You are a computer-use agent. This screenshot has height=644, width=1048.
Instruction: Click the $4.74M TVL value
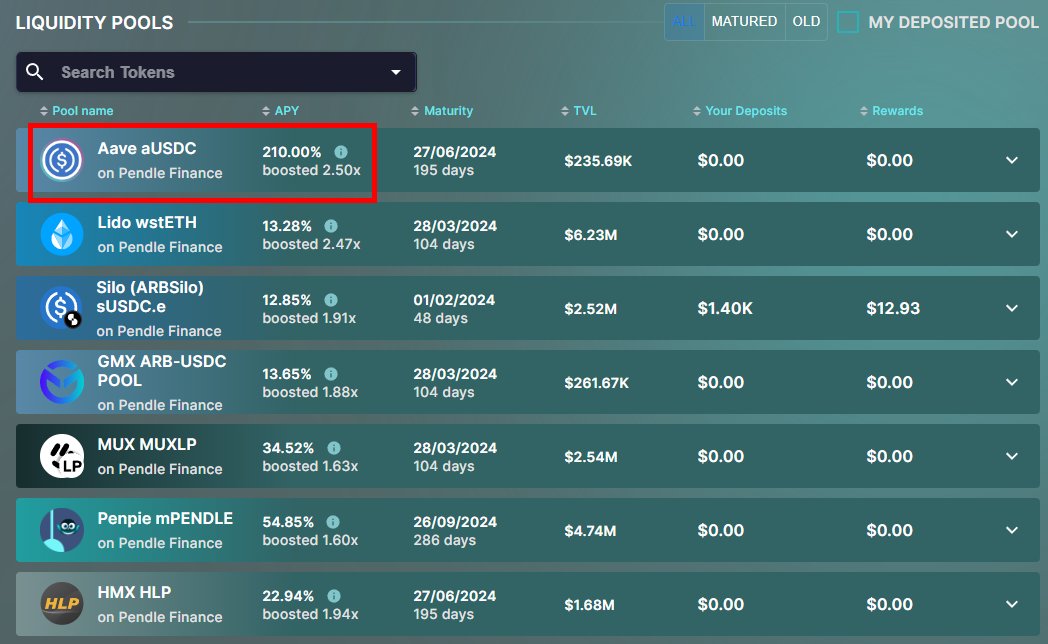point(590,531)
